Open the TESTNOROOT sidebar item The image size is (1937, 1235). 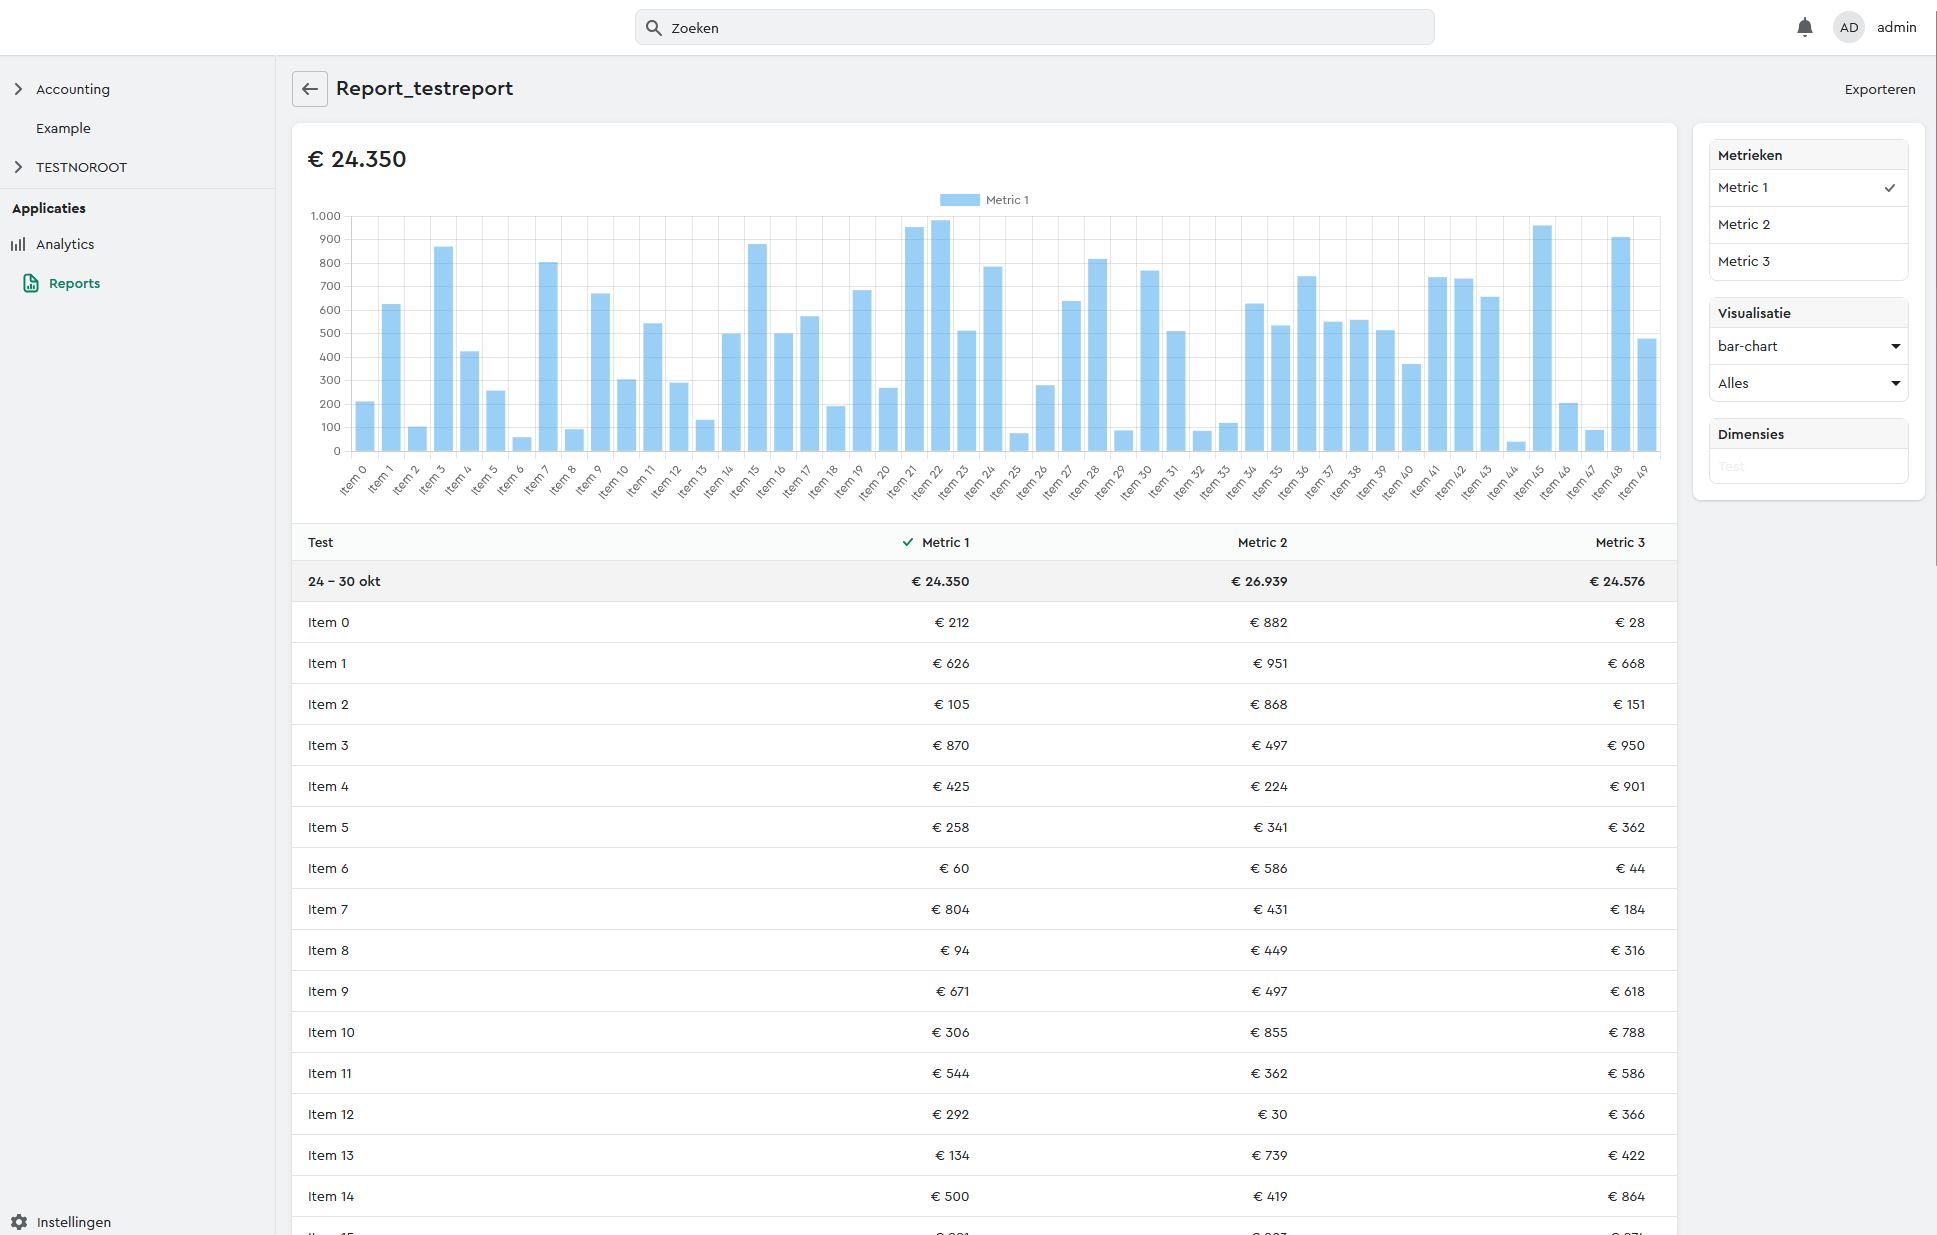tap(81, 167)
